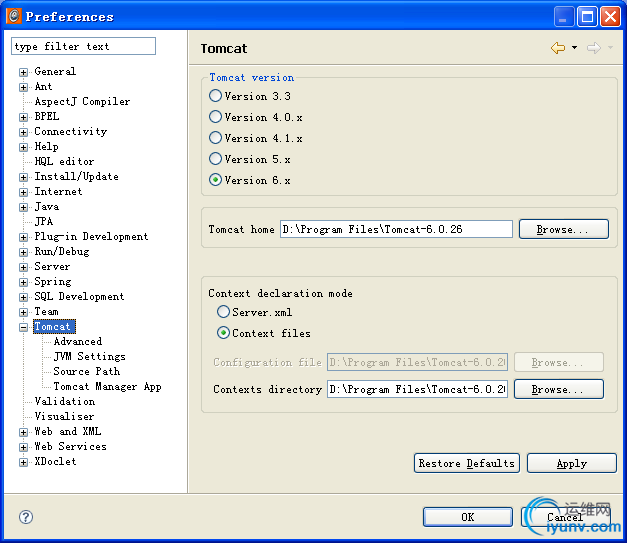Click the help question mark icon
Image resolution: width=627 pixels, height=543 pixels.
point(26,517)
